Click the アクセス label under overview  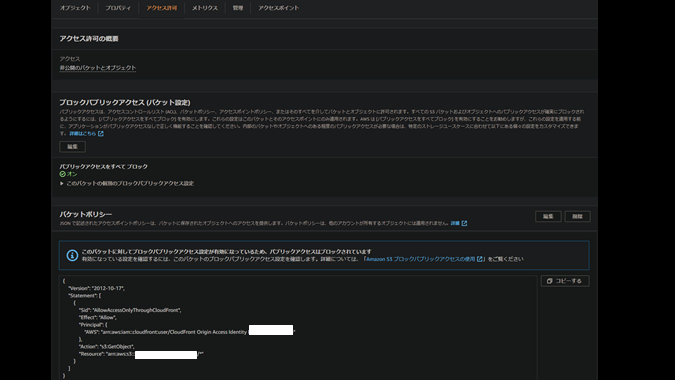point(70,59)
